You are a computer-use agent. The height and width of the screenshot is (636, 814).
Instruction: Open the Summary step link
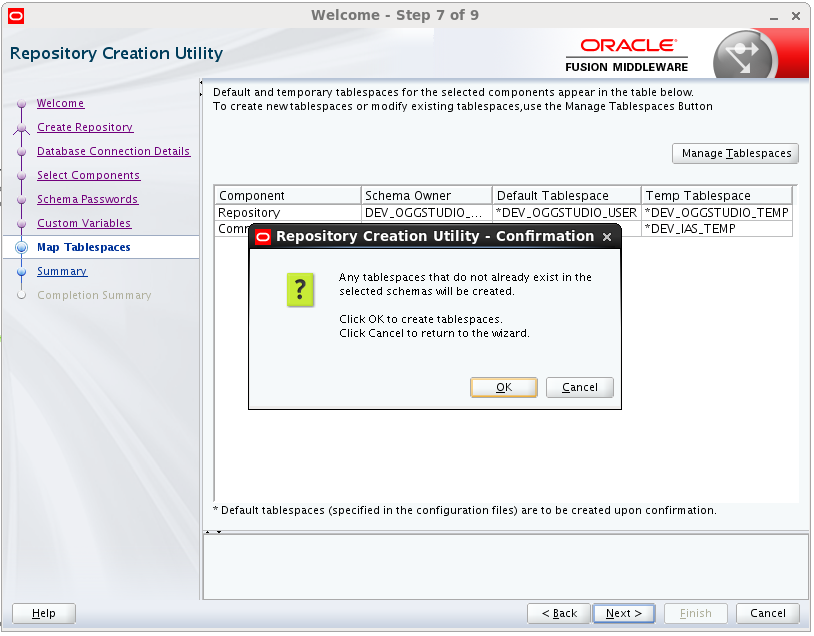coord(62,271)
